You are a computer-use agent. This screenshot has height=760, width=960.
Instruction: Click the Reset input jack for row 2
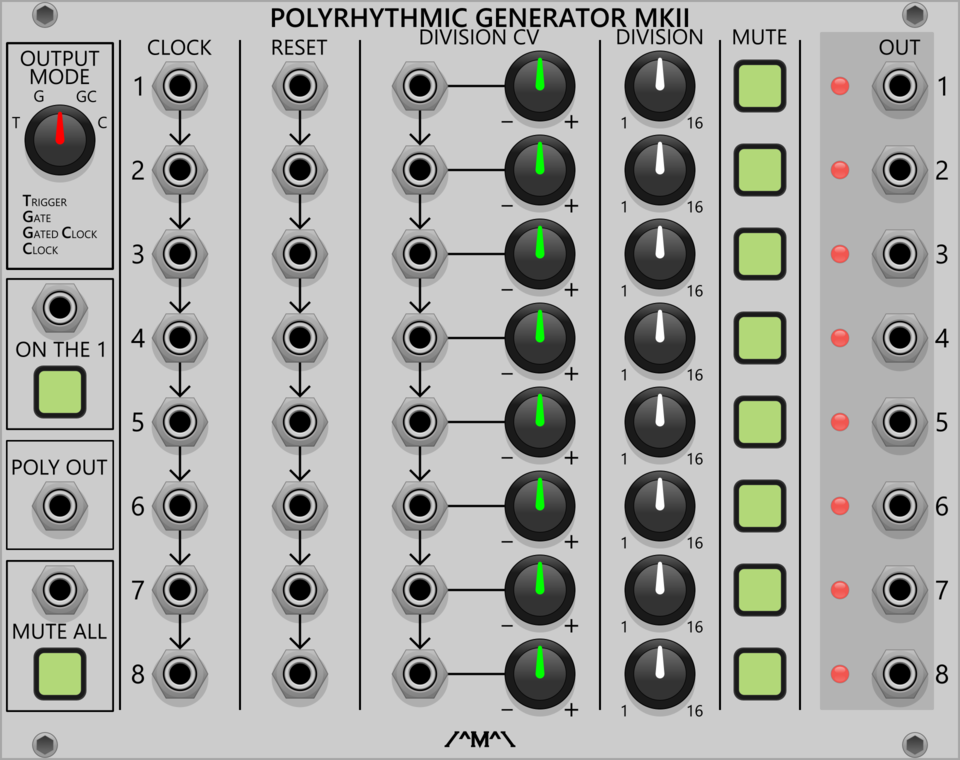tap(300, 170)
